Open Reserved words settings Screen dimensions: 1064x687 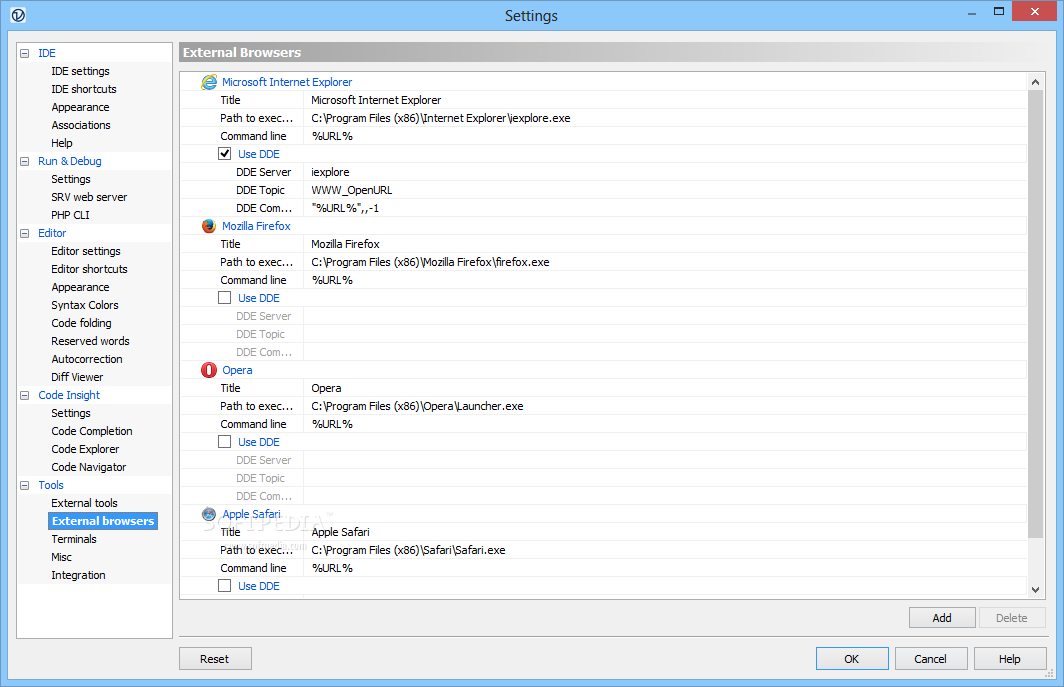pyautogui.click(x=90, y=341)
